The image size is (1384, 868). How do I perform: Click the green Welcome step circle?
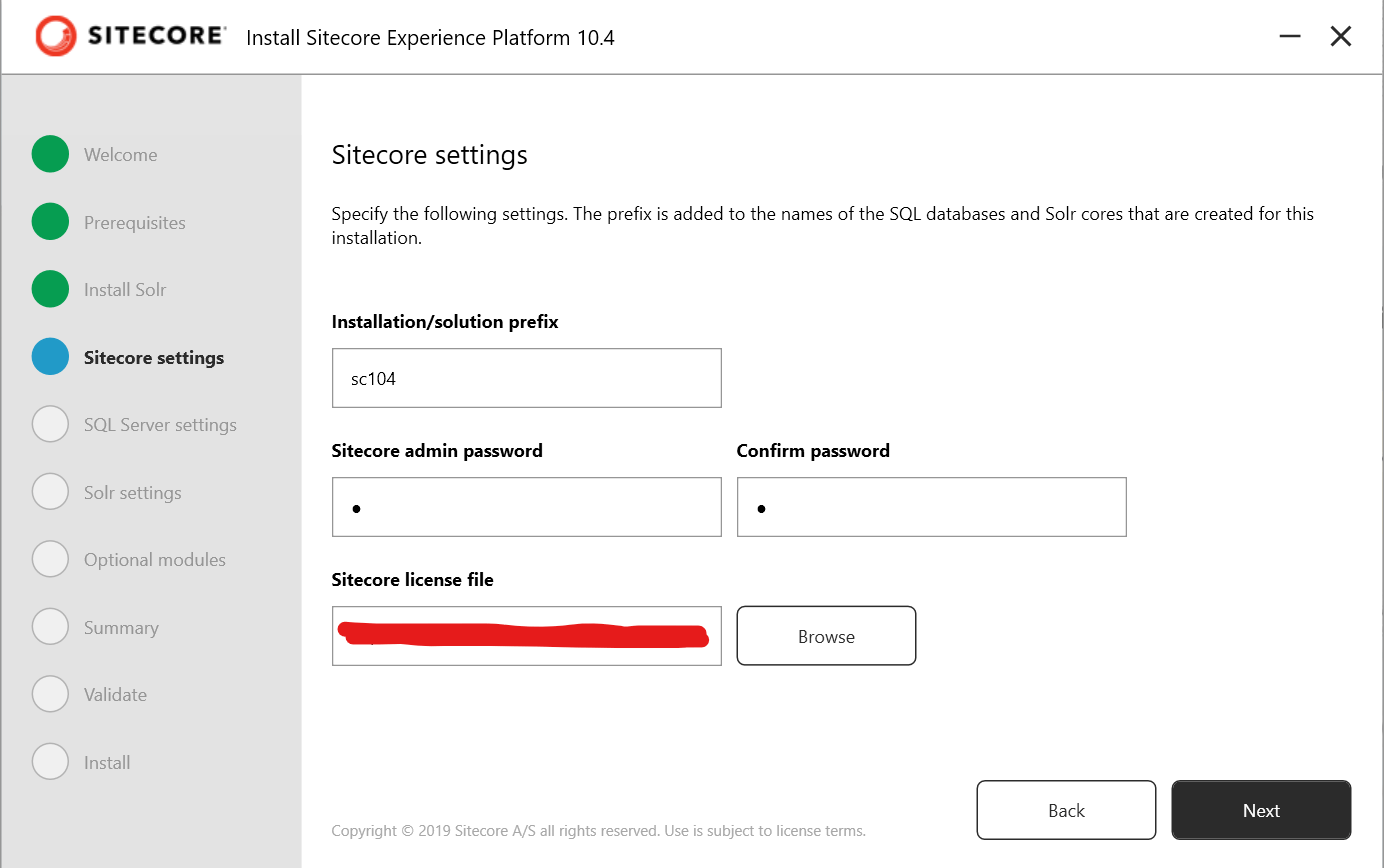coord(50,154)
